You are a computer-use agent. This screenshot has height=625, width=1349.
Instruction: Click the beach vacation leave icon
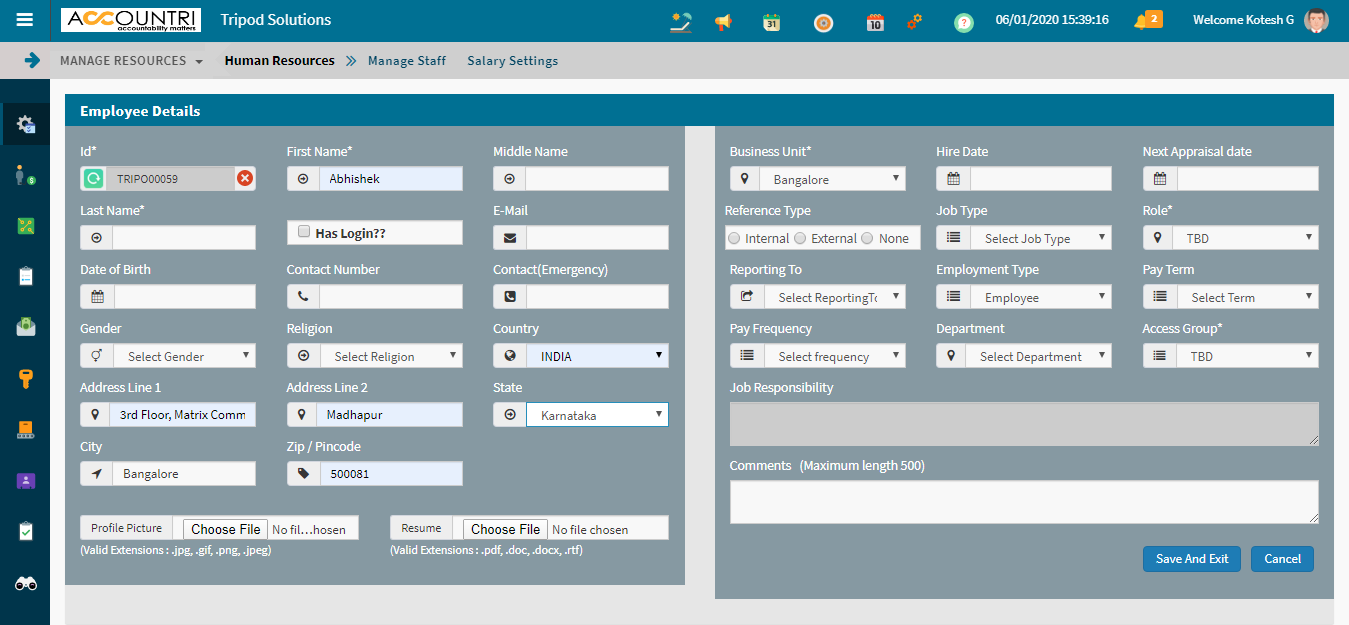(681, 21)
